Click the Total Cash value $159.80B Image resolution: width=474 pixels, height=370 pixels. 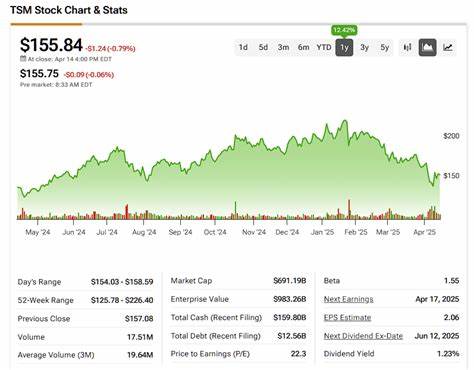point(290,318)
